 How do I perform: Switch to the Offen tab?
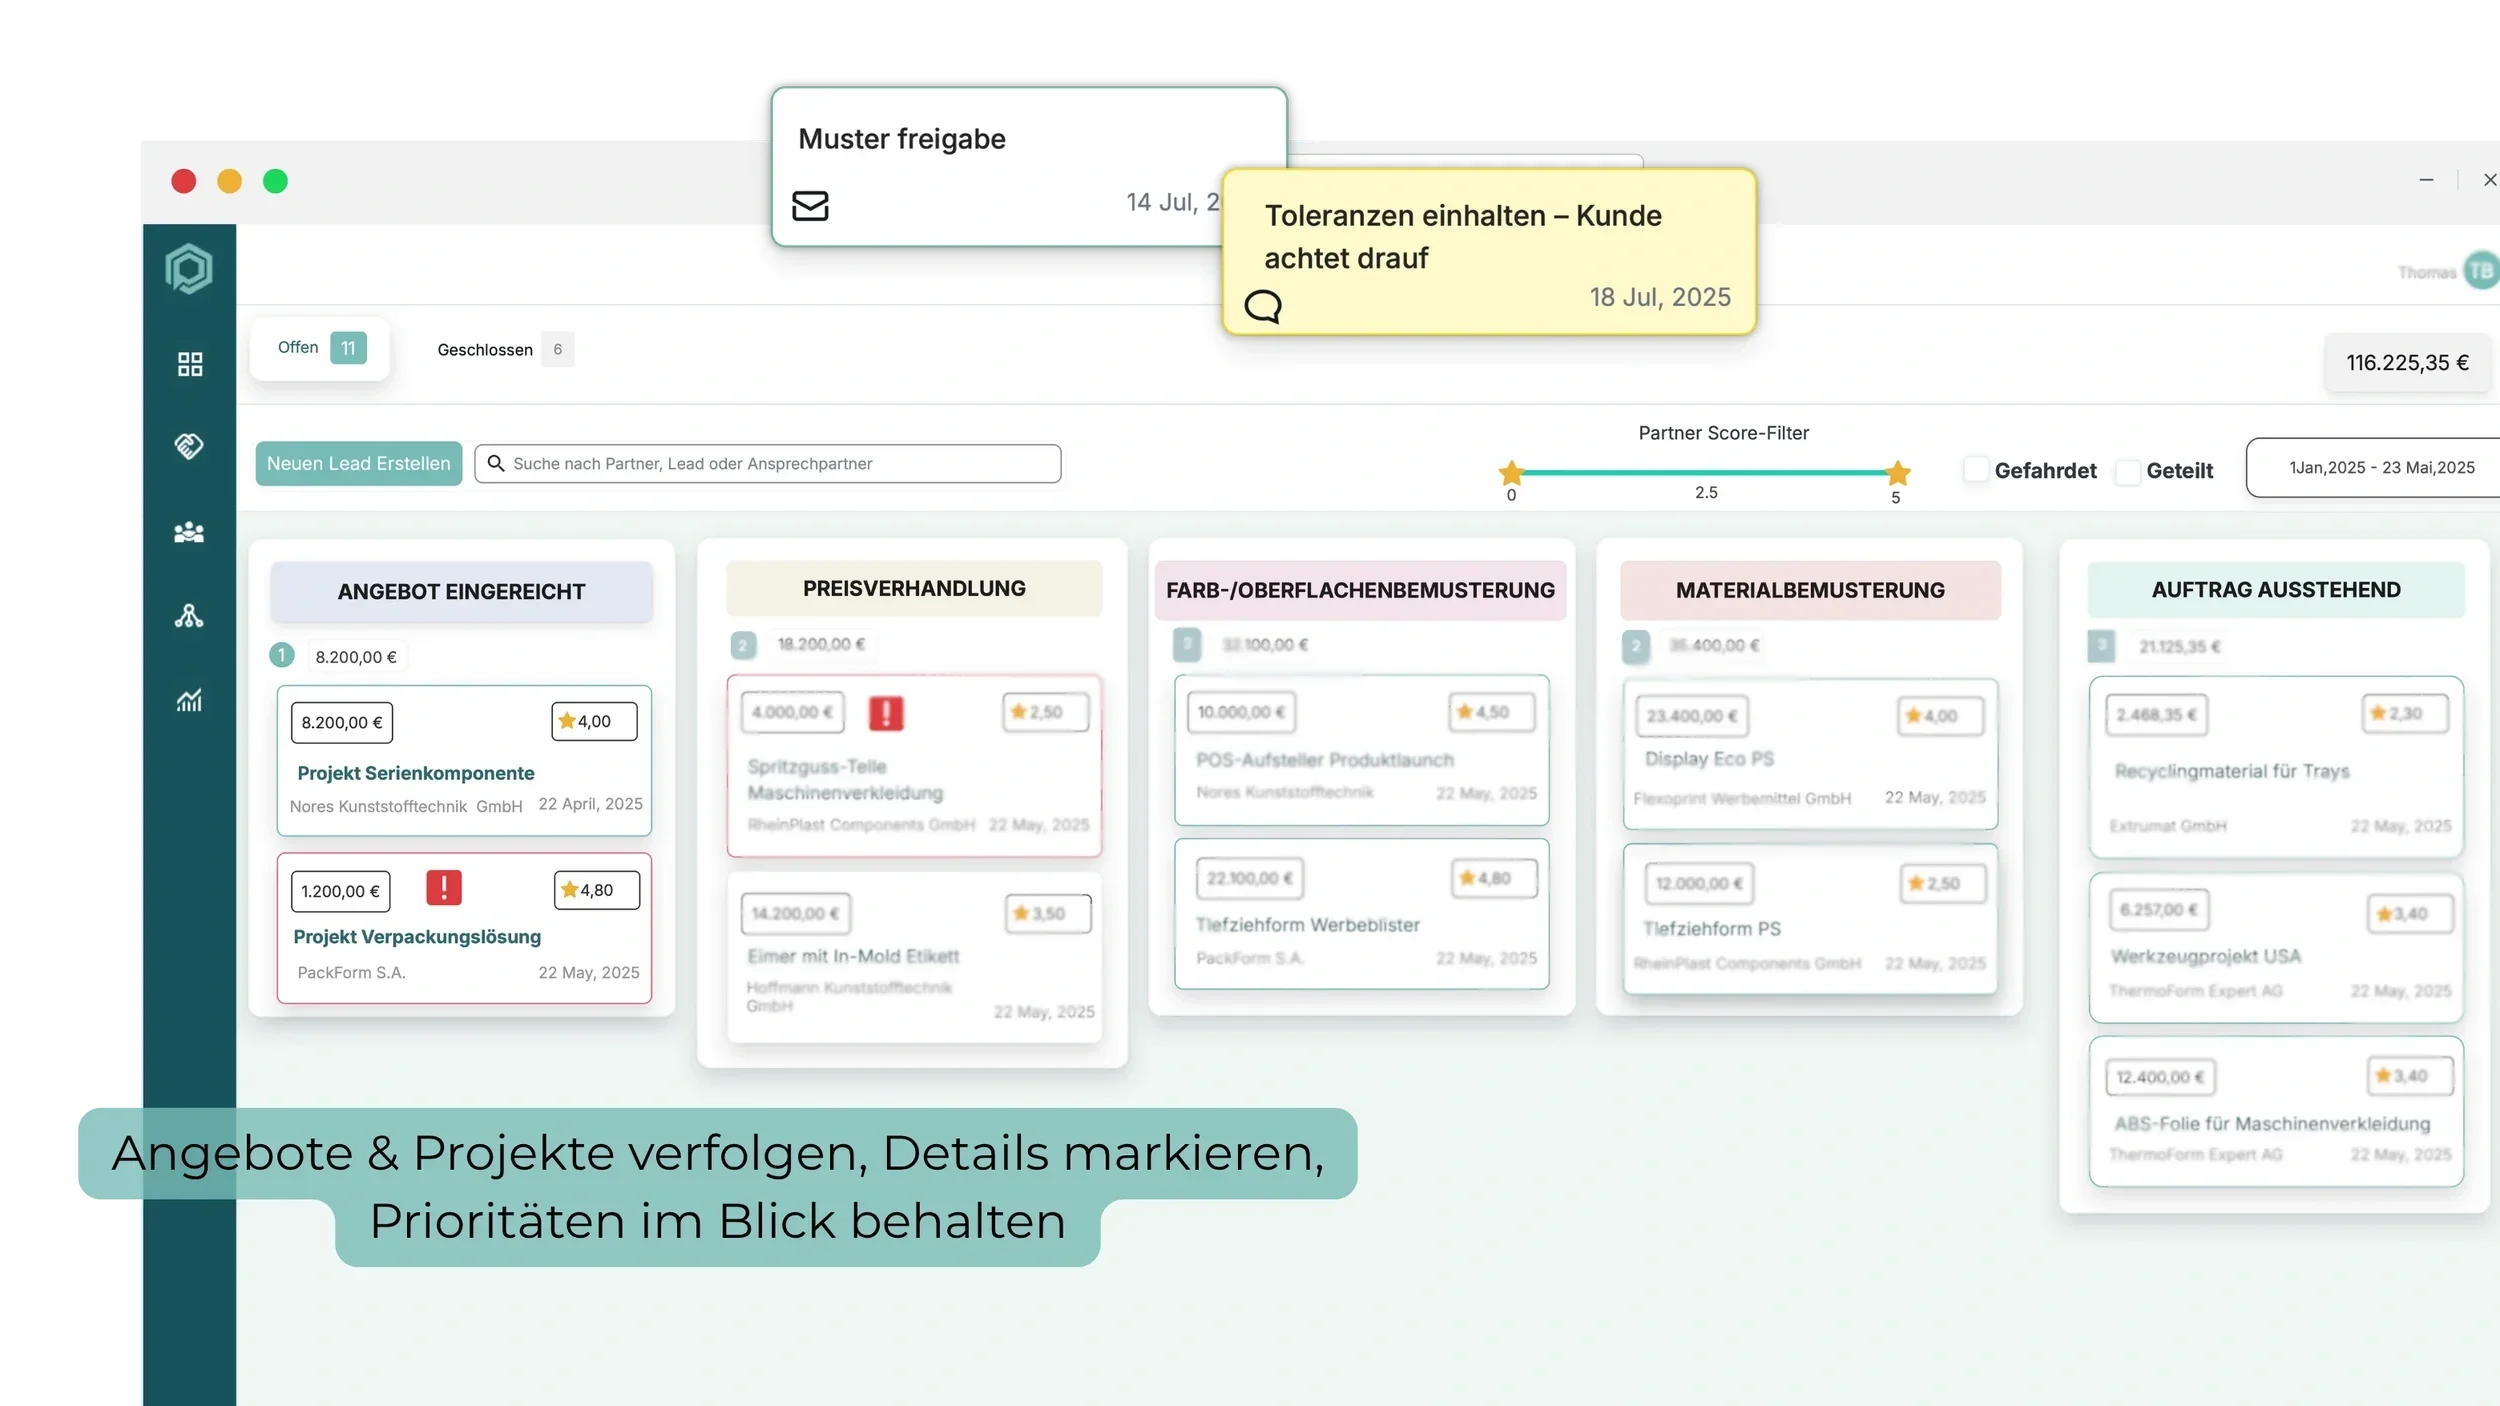[x=320, y=348]
